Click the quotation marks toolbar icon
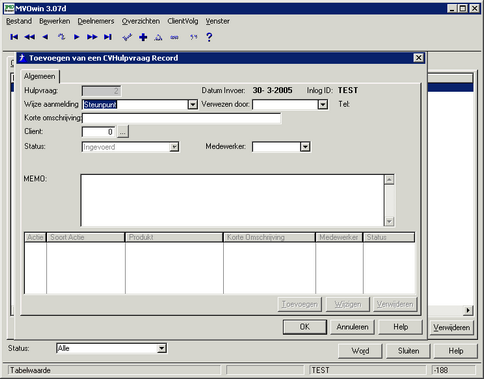Viewport: 484px width, 379px height. (194, 37)
